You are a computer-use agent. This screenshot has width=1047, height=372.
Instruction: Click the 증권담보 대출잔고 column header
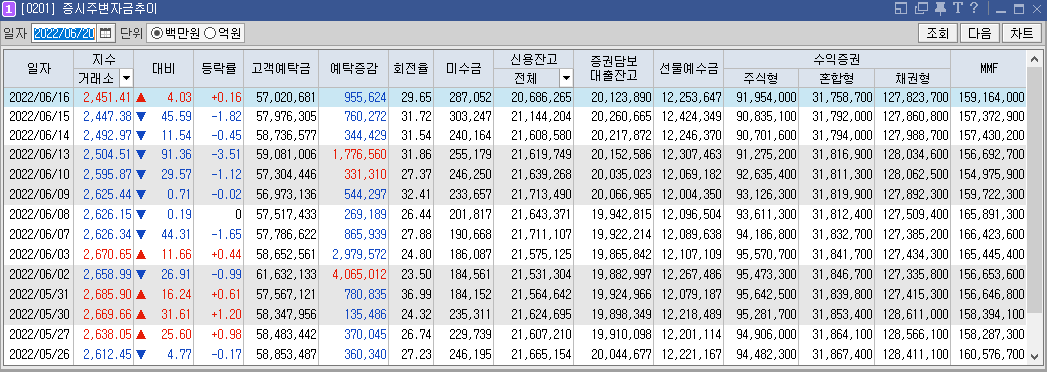[x=614, y=69]
